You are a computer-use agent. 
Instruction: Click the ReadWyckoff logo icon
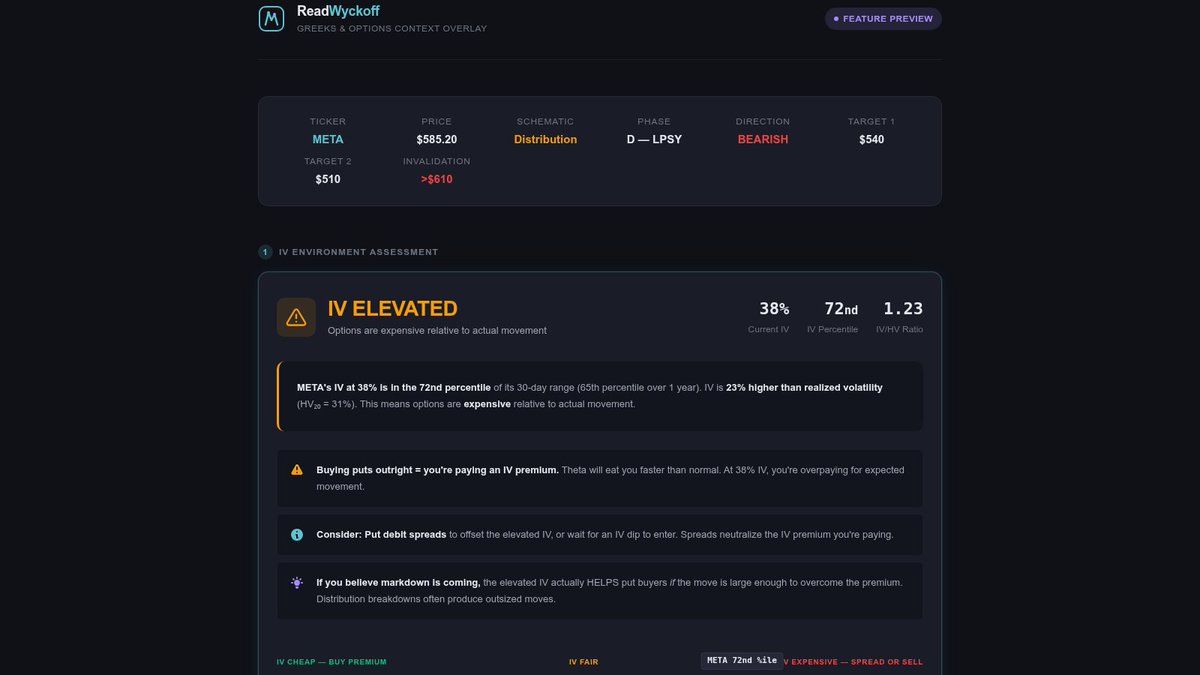point(271,18)
